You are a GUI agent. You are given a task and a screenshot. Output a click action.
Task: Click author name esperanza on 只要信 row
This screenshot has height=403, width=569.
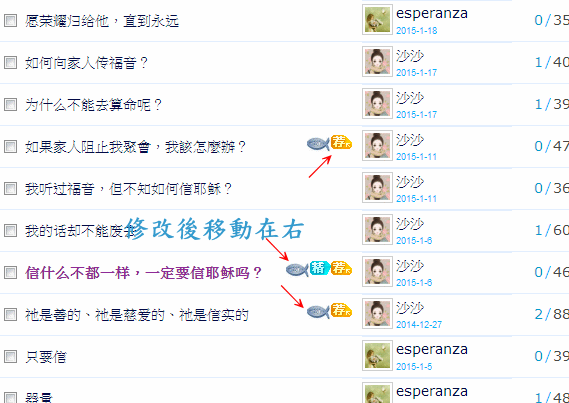pyautogui.click(x=432, y=350)
